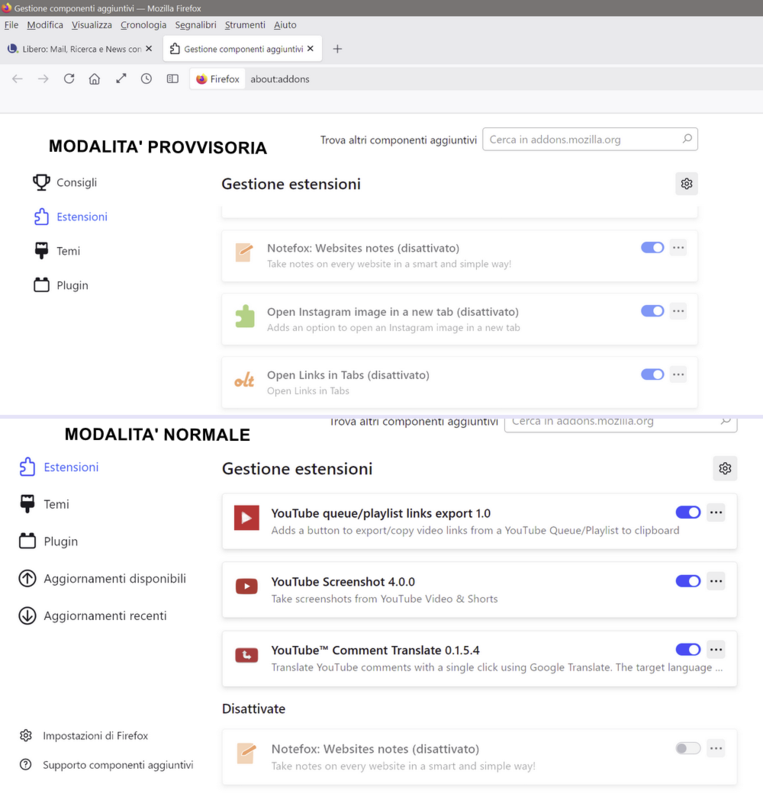Select the Gestione componenti aggiuntivi tab
Image resolution: width=763 pixels, height=800 pixels.
(x=242, y=49)
